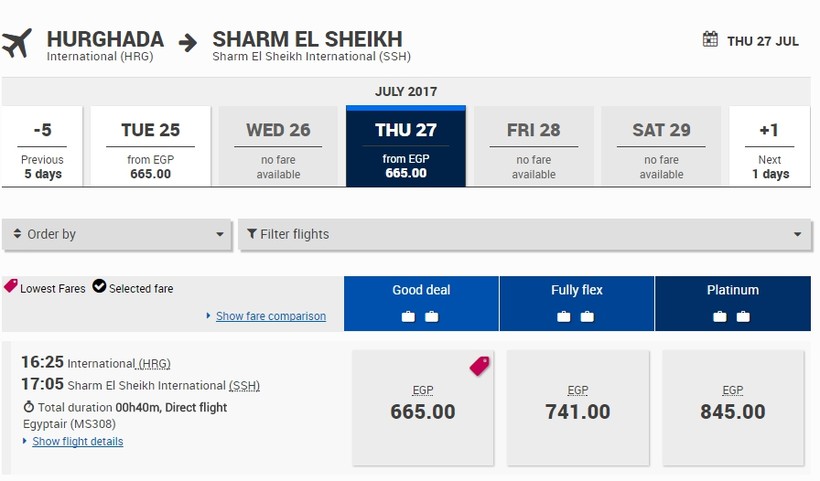Click the clock icon beside Total duration
This screenshot has width=820, height=481.
(x=28, y=408)
